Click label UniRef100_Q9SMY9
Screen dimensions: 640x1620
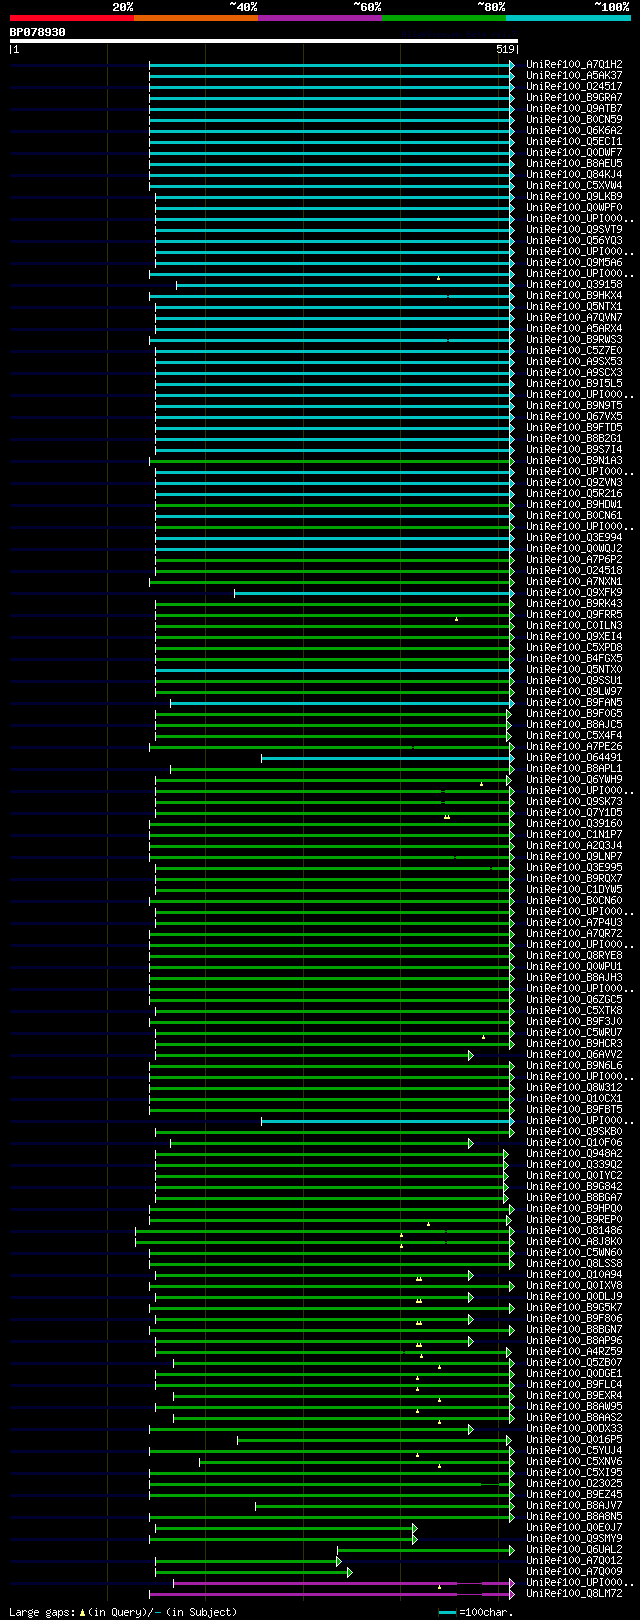575,1539
